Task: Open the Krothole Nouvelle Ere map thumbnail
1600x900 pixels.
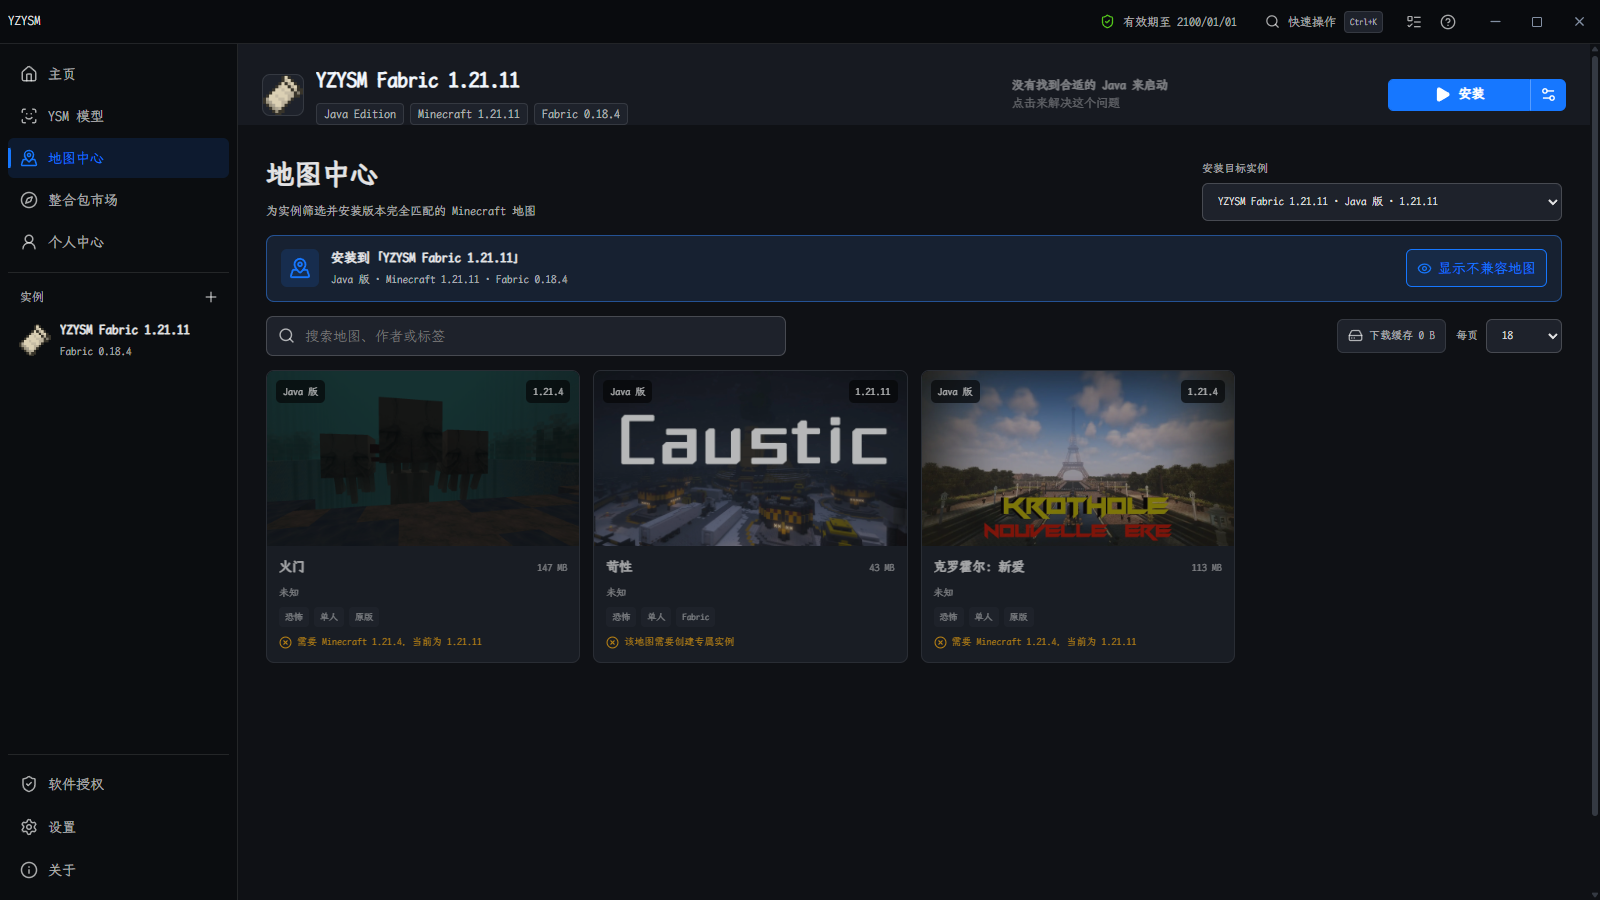Action: click(1078, 459)
